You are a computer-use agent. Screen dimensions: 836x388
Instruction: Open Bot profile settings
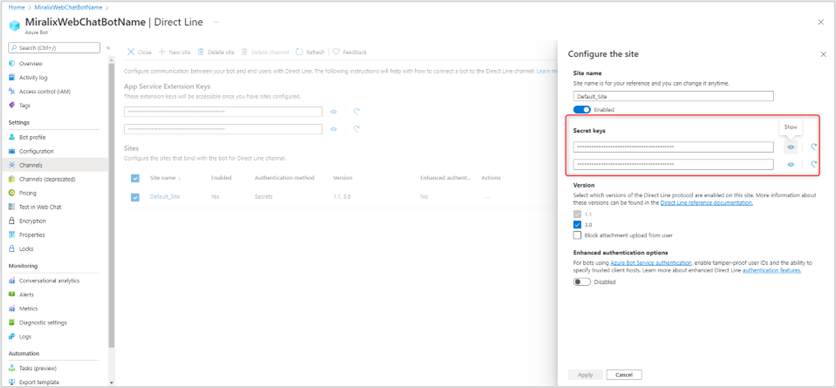32,137
